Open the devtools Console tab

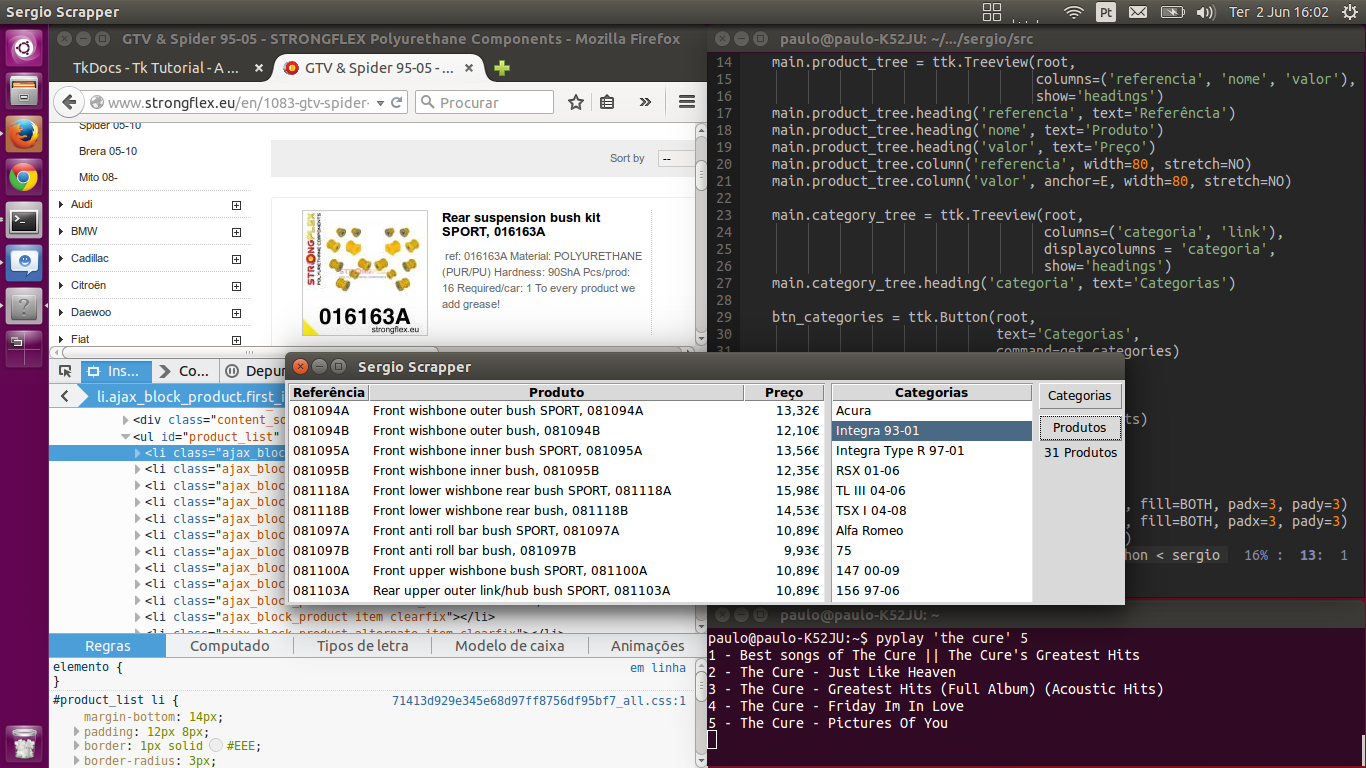(x=185, y=371)
